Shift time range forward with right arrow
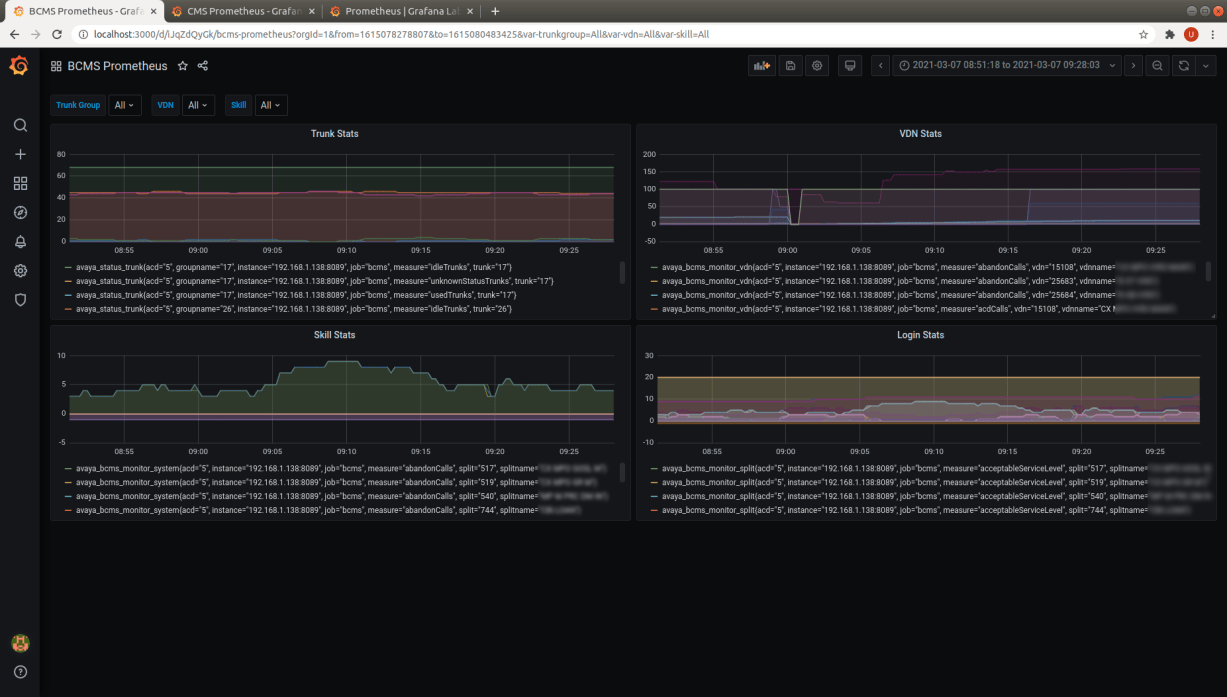This screenshot has height=697, width=1227. [1133, 66]
